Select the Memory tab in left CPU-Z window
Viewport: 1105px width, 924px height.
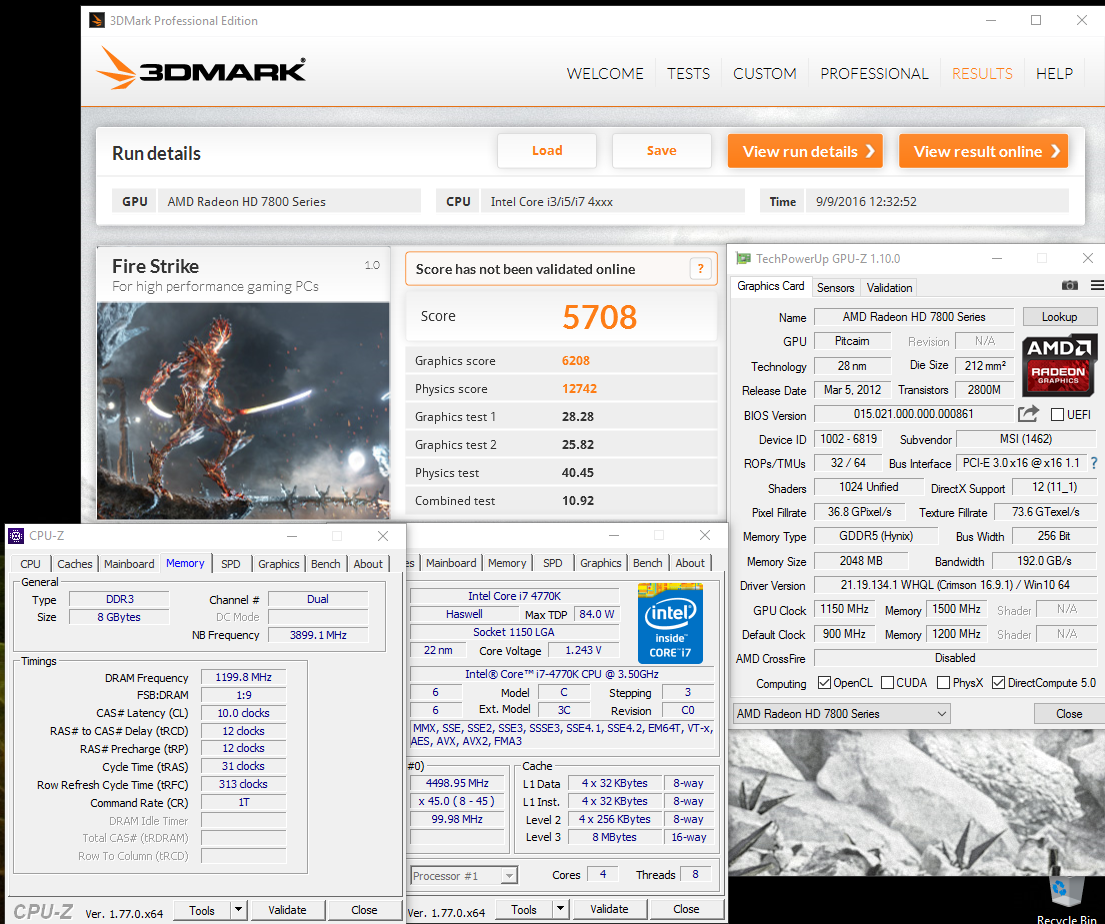[185, 562]
